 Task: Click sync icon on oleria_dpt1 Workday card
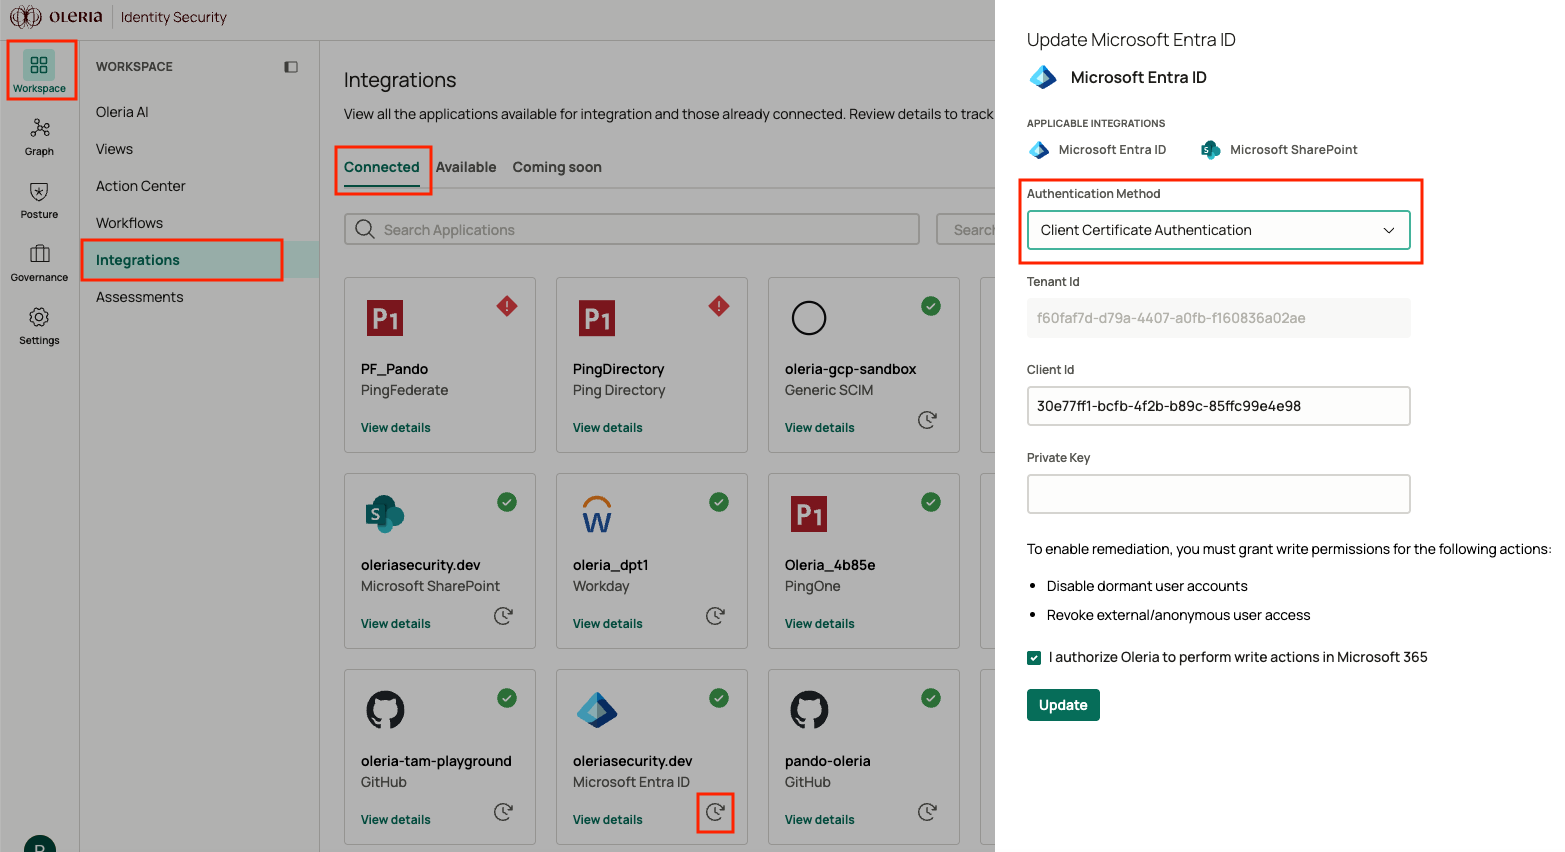(x=715, y=616)
